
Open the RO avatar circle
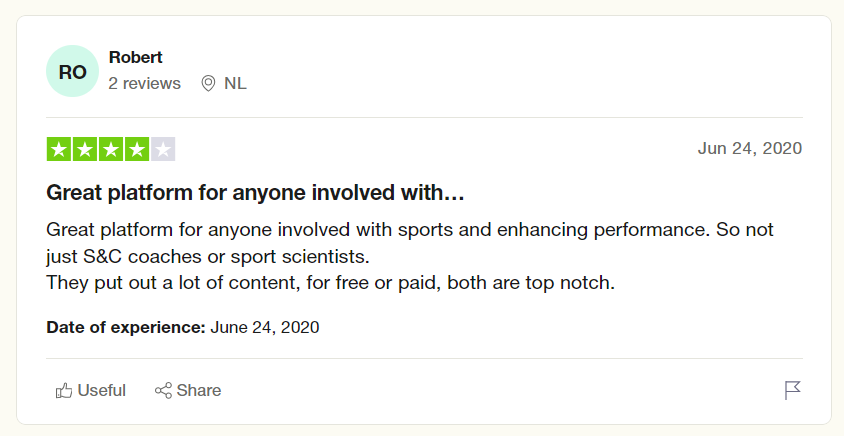pyautogui.click(x=72, y=71)
